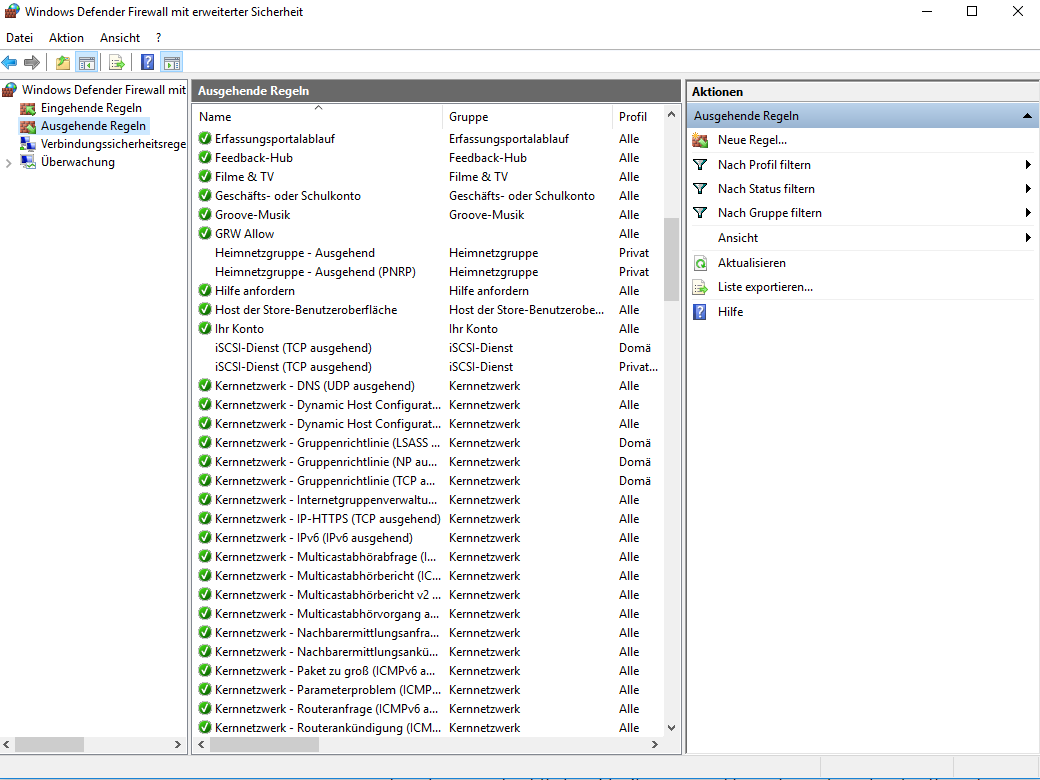Click the funnel icon for Nach Profil filtern

tap(700, 164)
